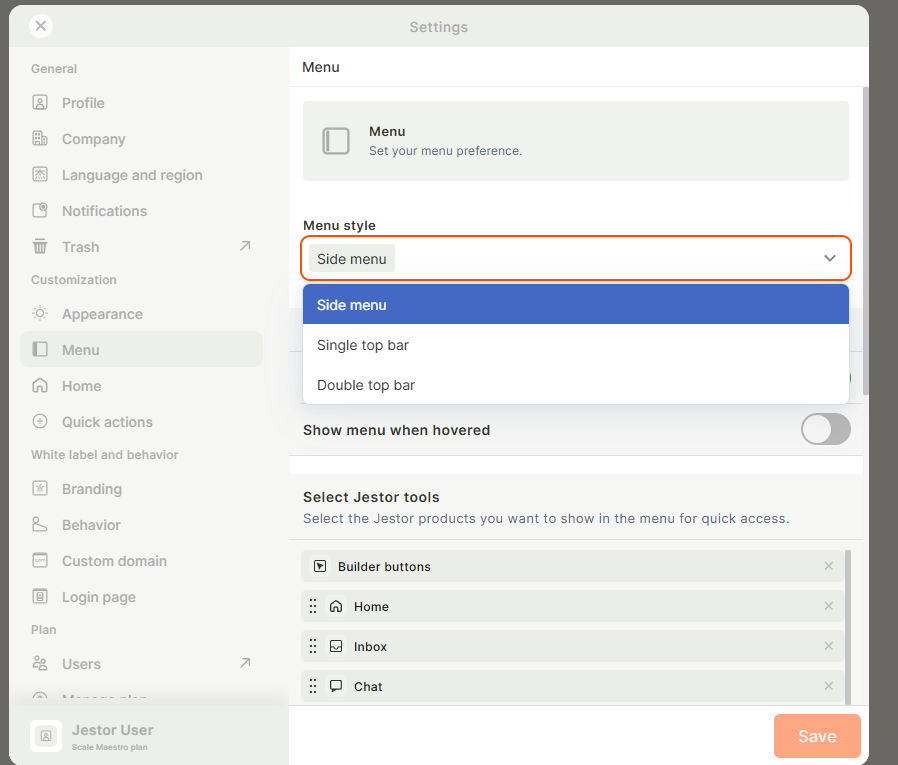Click the Custom domain icon
Image resolution: width=898 pixels, height=765 pixels.
(40, 561)
